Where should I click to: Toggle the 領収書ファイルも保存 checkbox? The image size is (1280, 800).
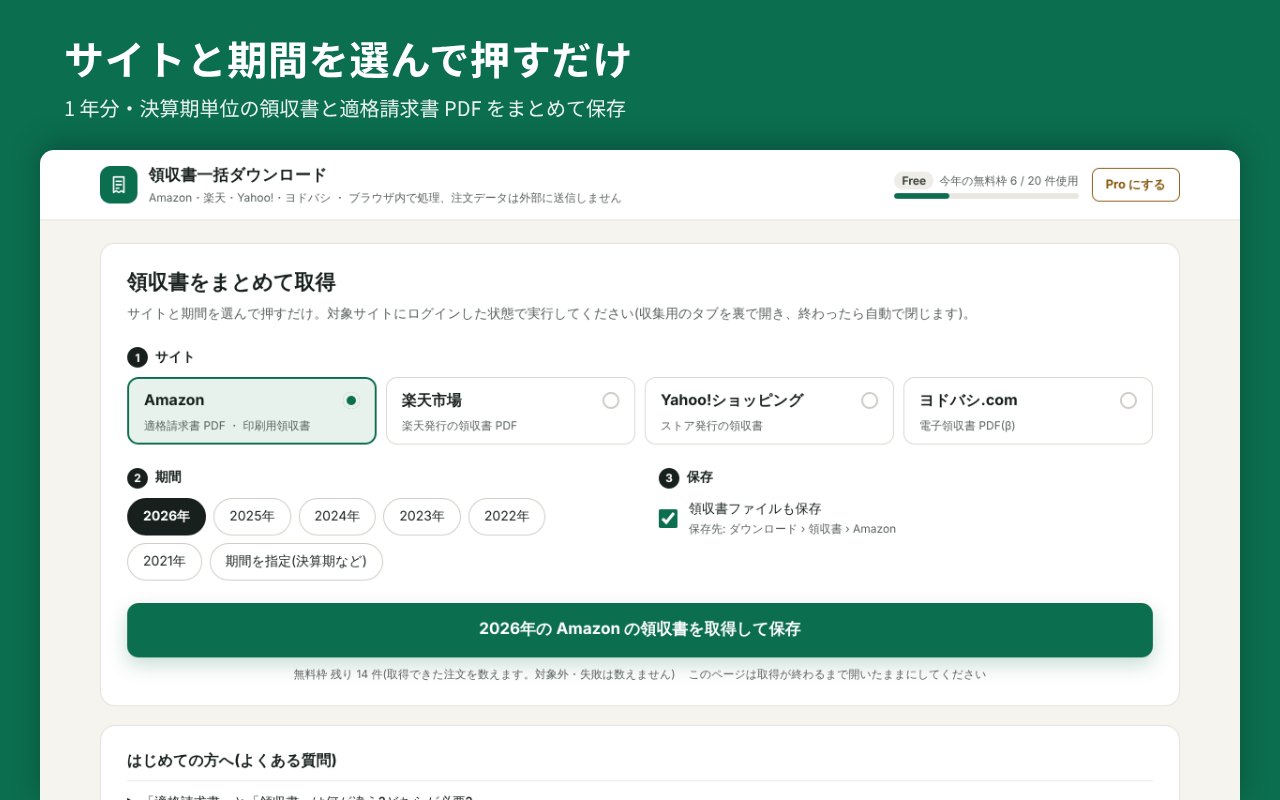click(668, 518)
